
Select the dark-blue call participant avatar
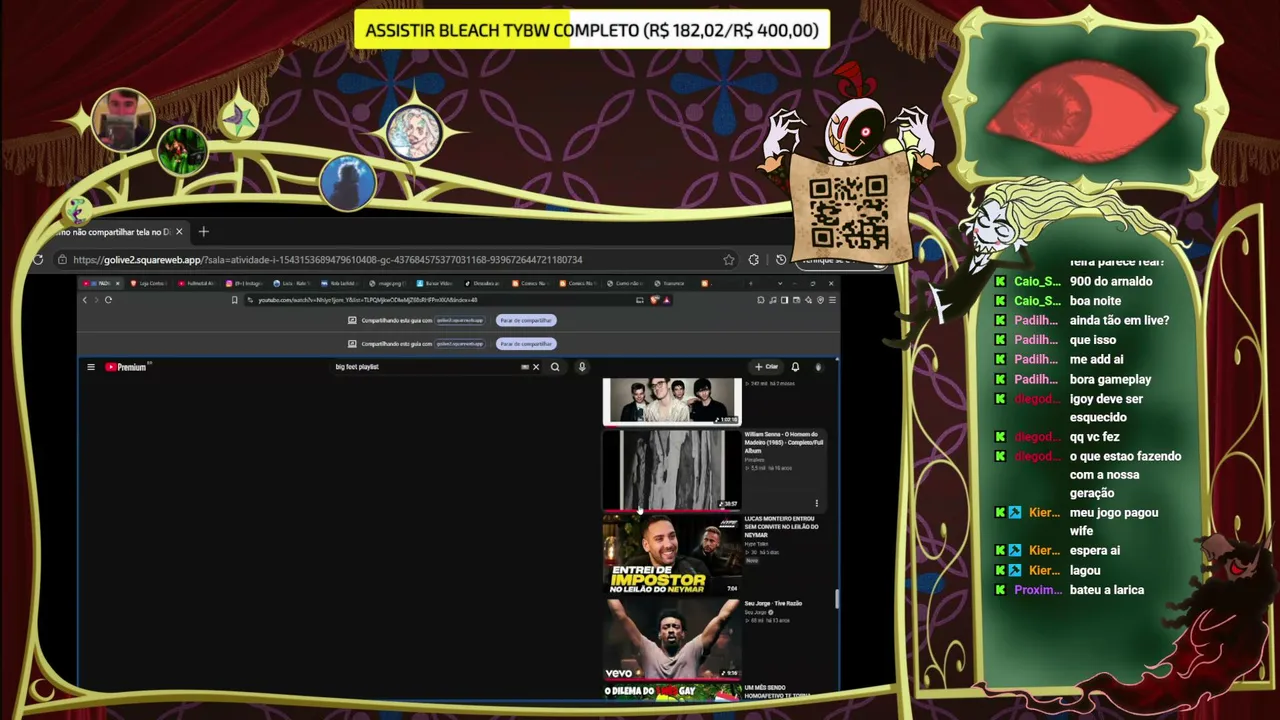tap(348, 182)
